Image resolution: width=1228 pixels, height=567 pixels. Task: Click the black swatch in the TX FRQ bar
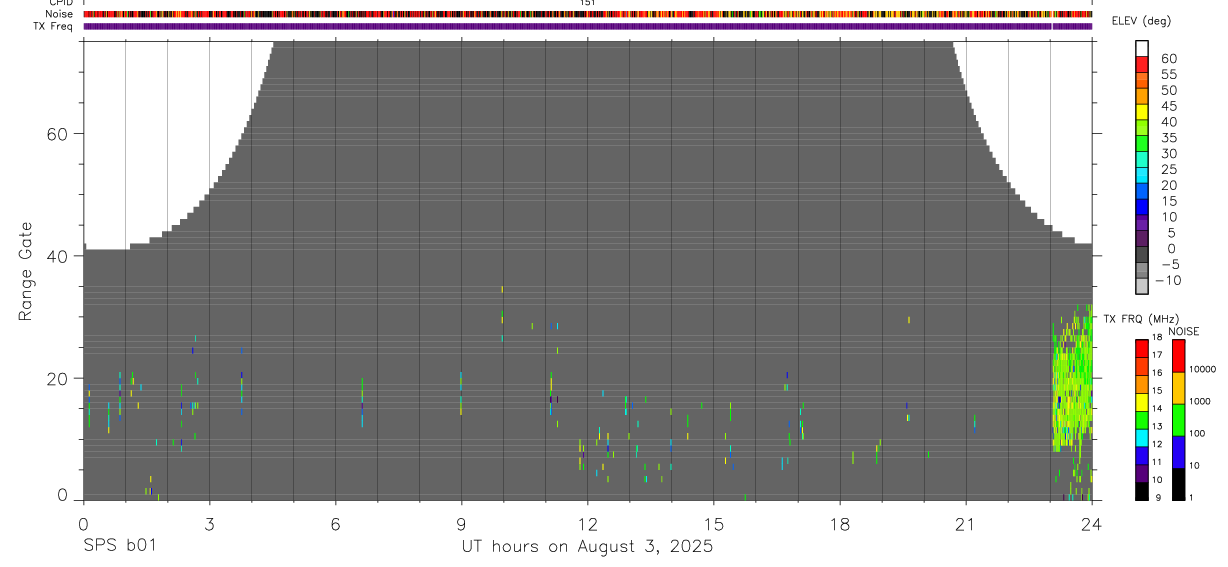coord(1142,491)
